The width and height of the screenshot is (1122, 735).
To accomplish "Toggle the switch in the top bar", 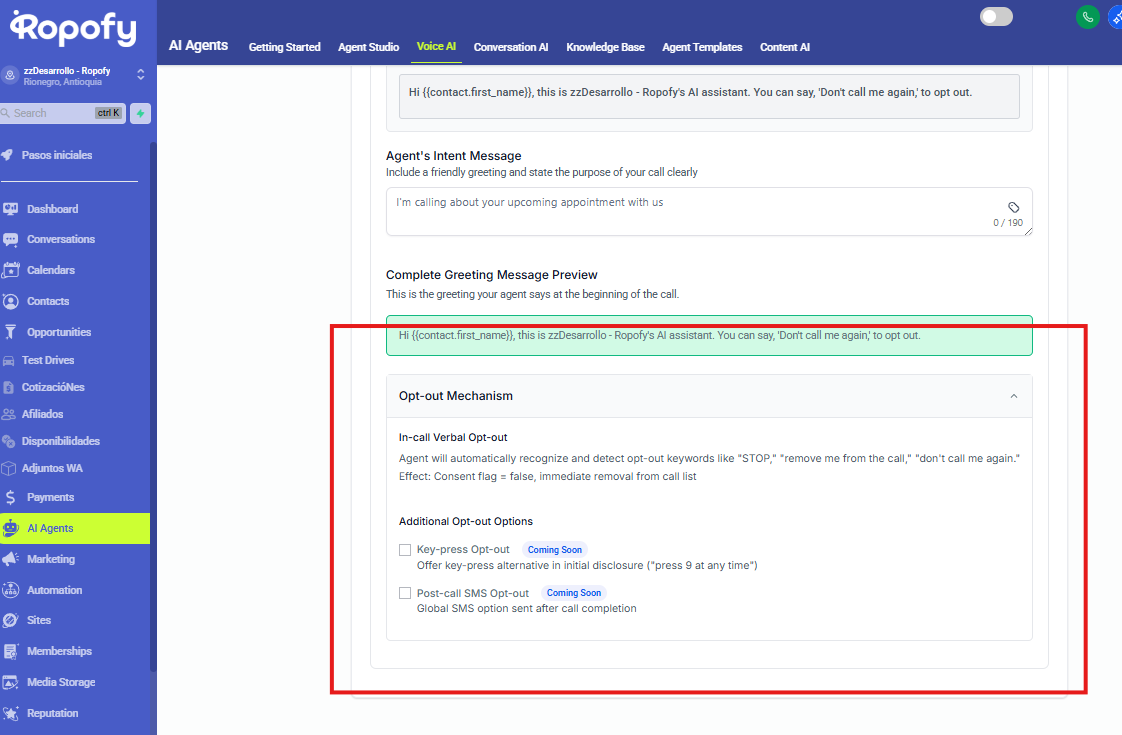I will pos(996,16).
